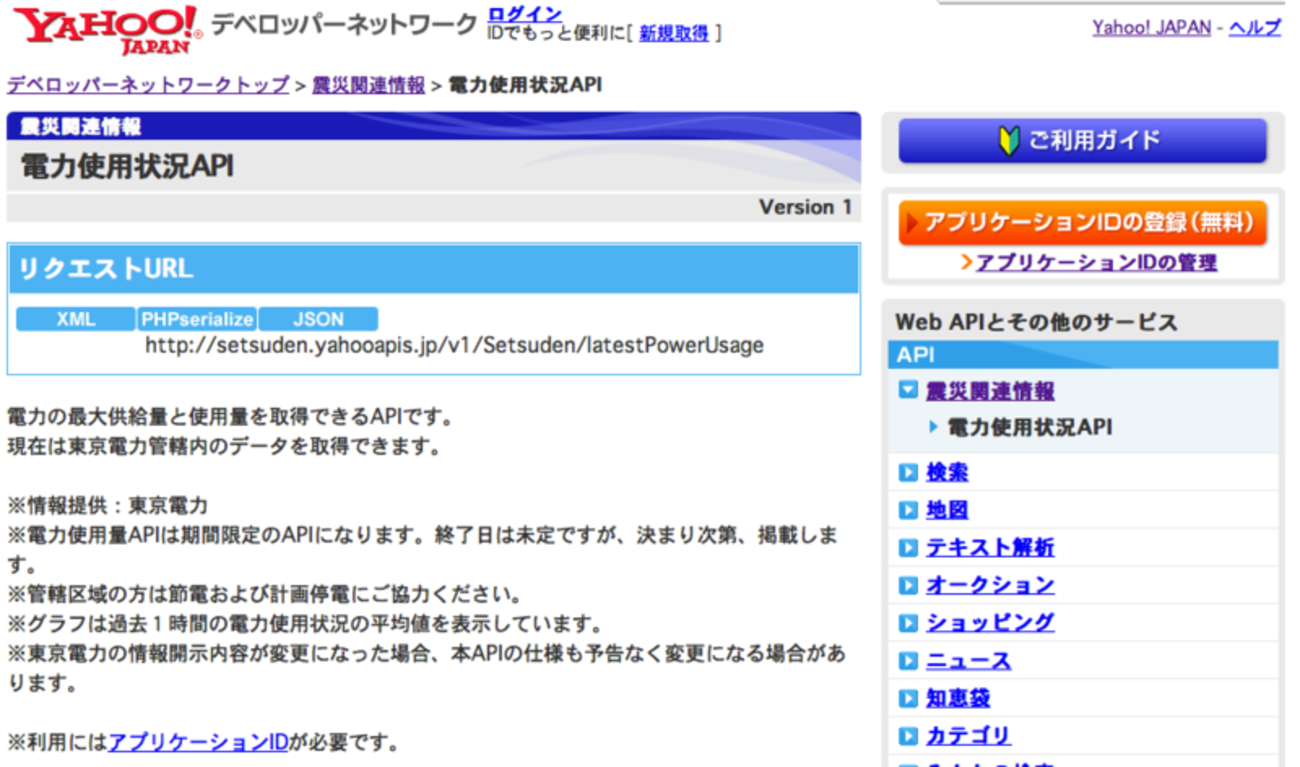The height and width of the screenshot is (767, 1300).
Task: Click the デベロッパーネットワーク header title
Action: (344, 25)
